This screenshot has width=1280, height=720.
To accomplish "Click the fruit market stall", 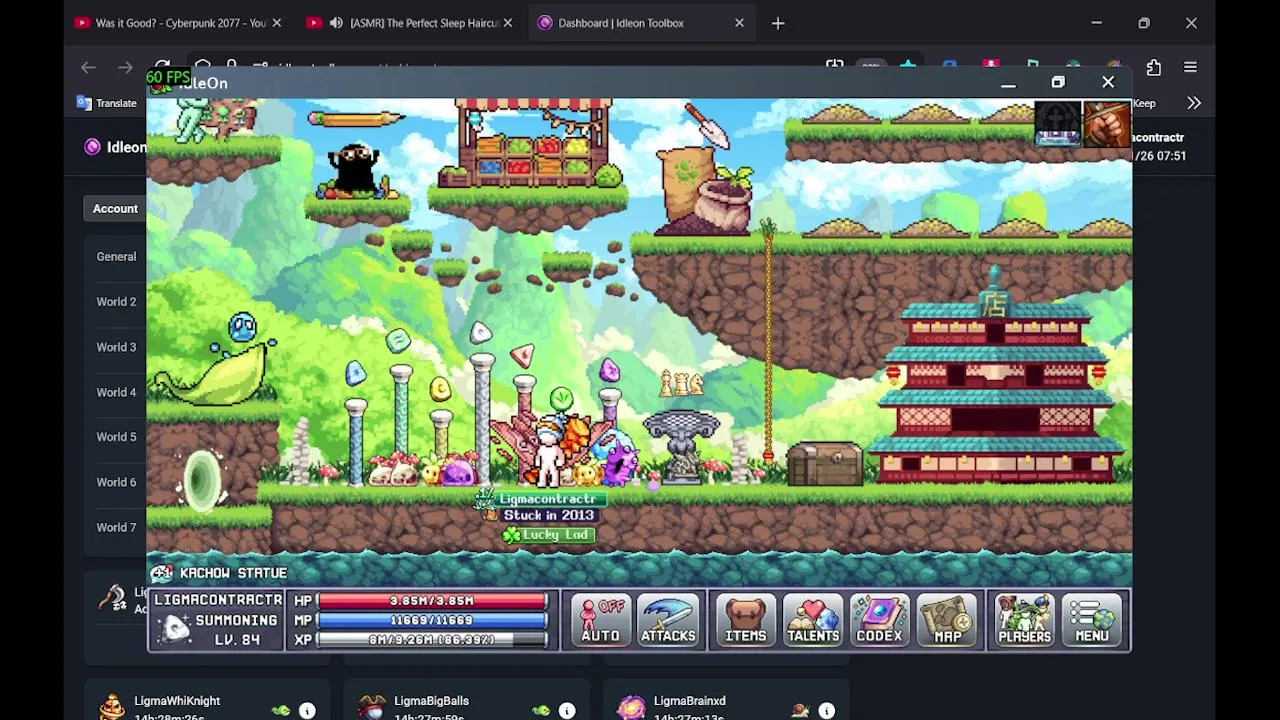I will tap(532, 142).
